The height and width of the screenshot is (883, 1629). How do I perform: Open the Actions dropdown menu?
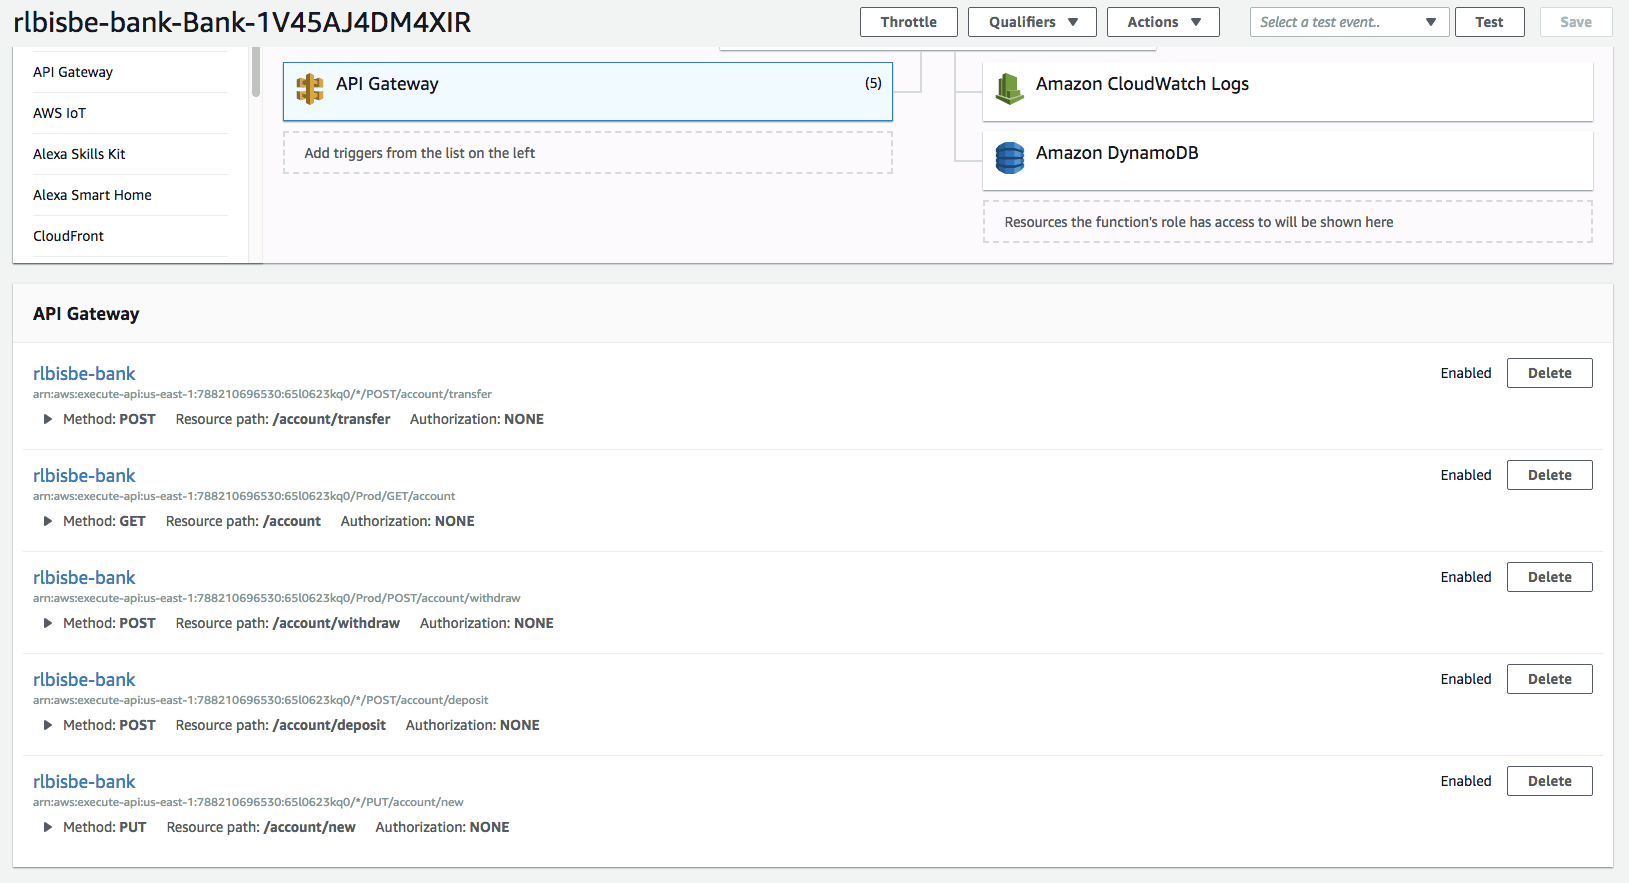1163,22
